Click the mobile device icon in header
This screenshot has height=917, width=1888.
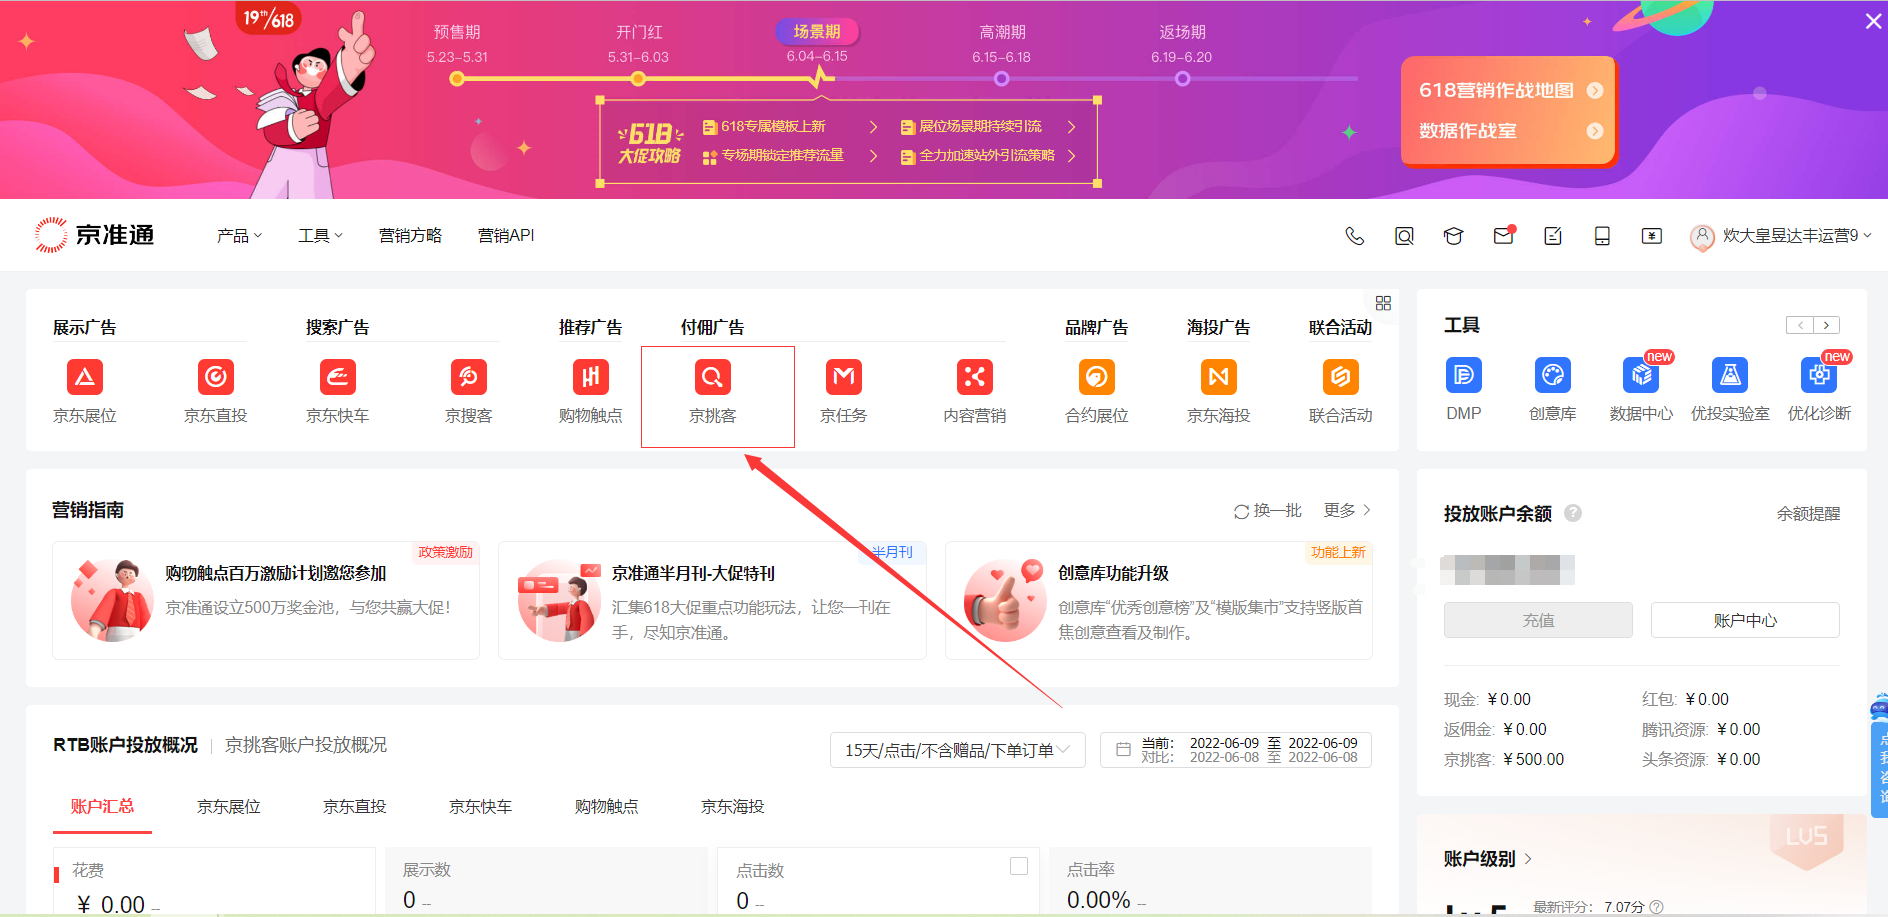1602,236
